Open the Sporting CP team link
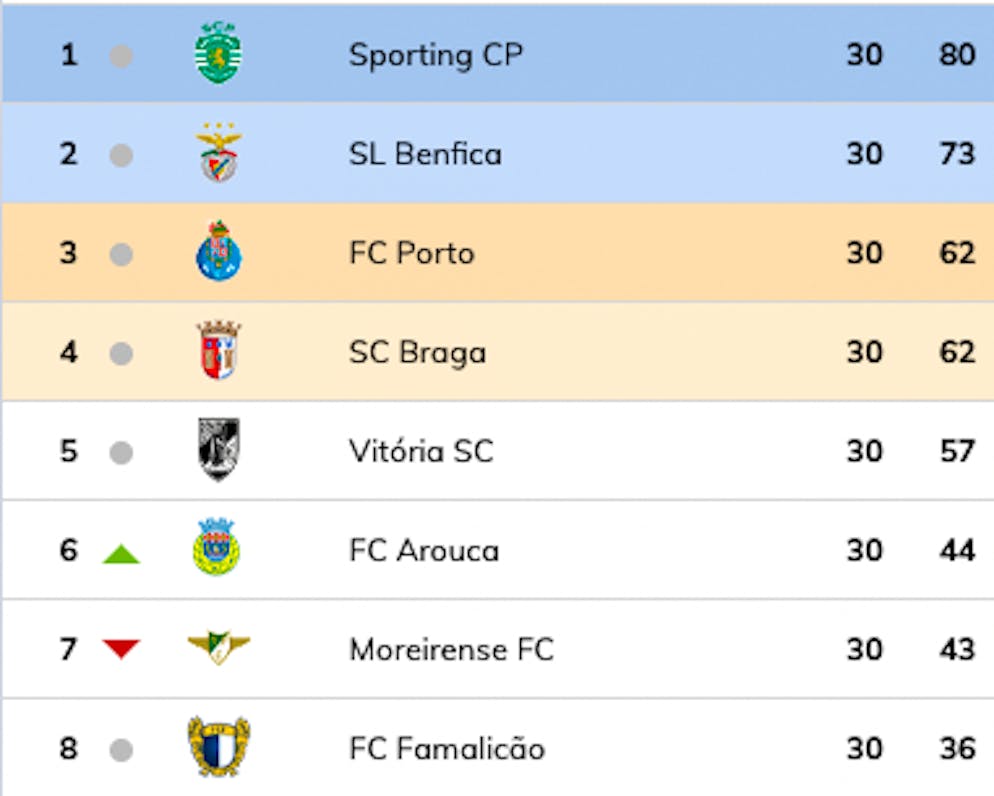 [x=435, y=55]
